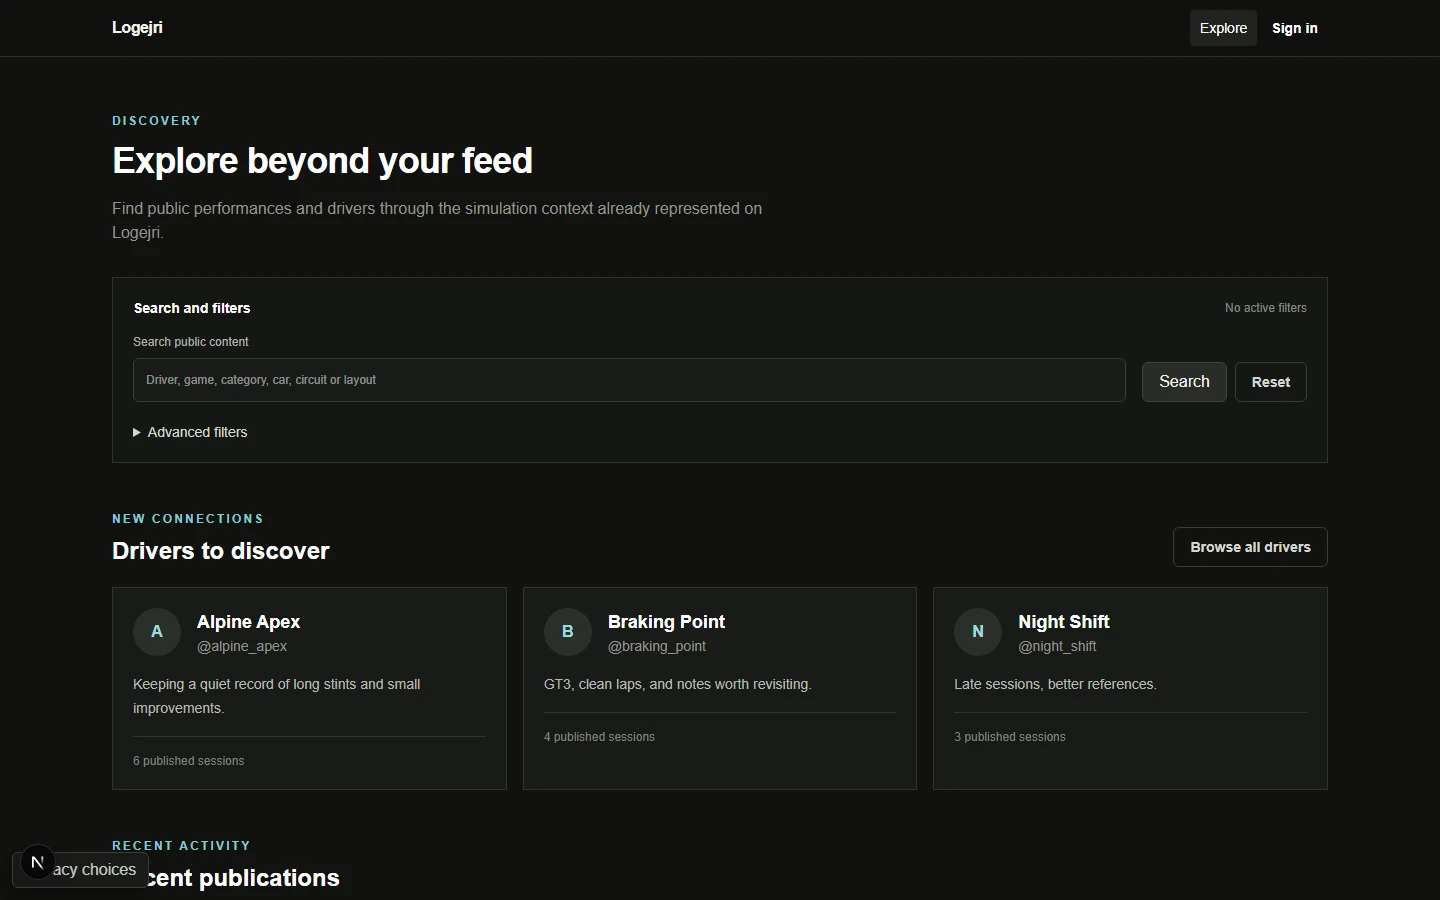The image size is (1440, 900).
Task: Click the Alpine Apex avatar icon
Action: pos(157,632)
